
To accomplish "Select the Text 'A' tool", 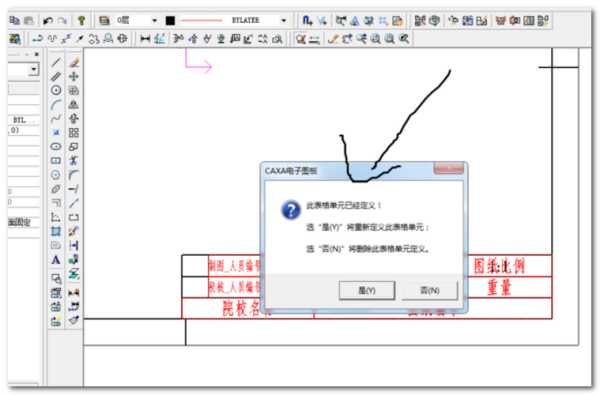I will (56, 260).
